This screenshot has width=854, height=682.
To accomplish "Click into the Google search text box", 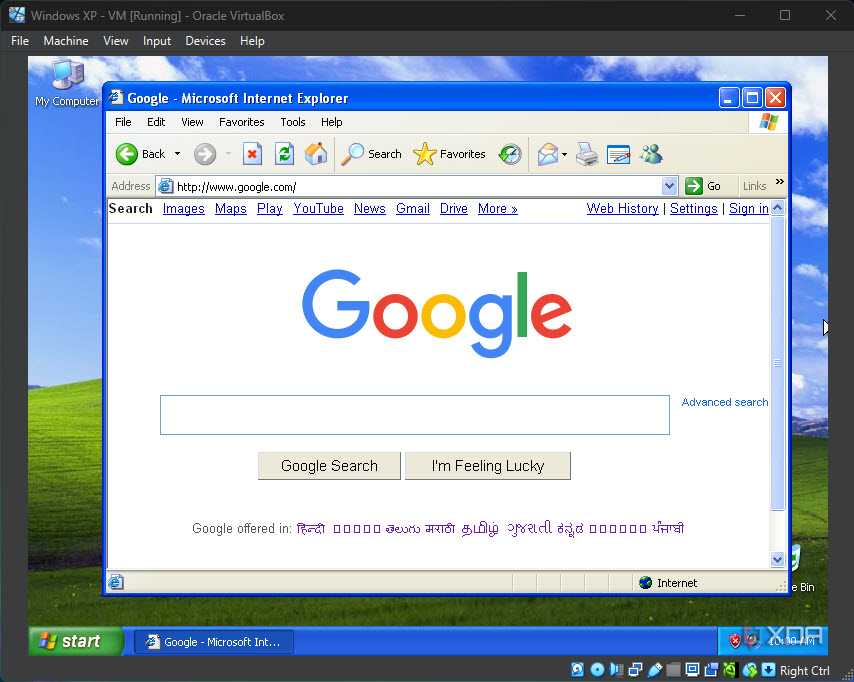I will [x=415, y=415].
